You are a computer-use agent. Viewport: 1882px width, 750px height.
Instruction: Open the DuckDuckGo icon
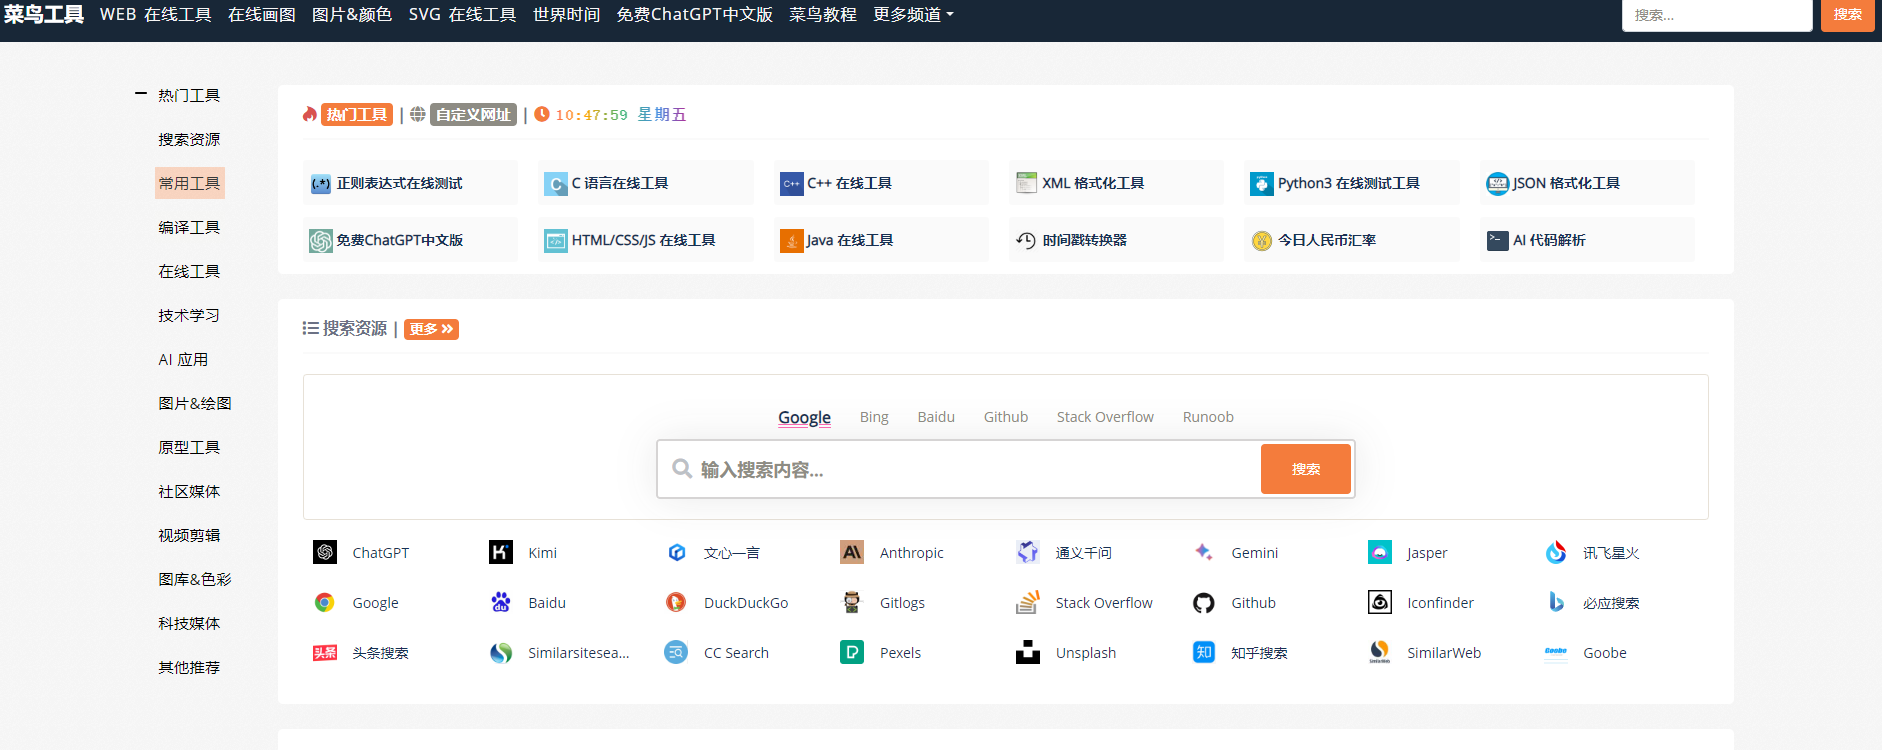pos(676,602)
